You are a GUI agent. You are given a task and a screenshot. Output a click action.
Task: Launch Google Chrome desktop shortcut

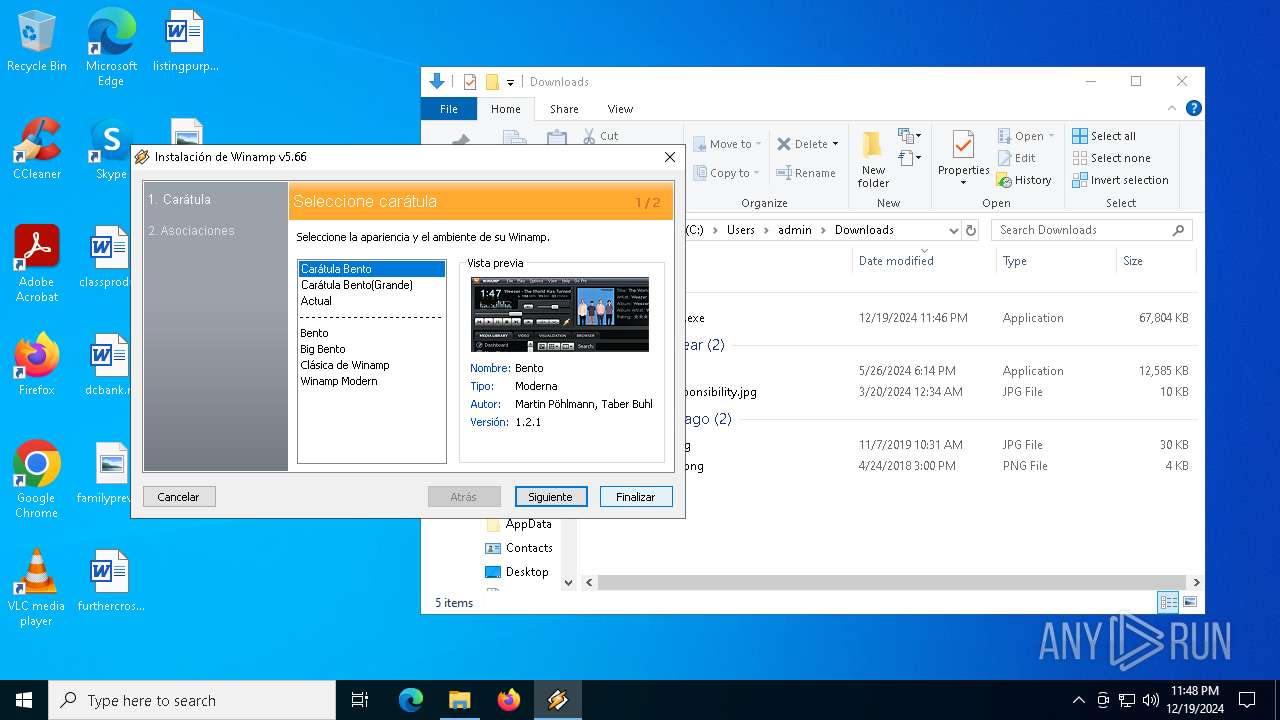click(x=36, y=479)
